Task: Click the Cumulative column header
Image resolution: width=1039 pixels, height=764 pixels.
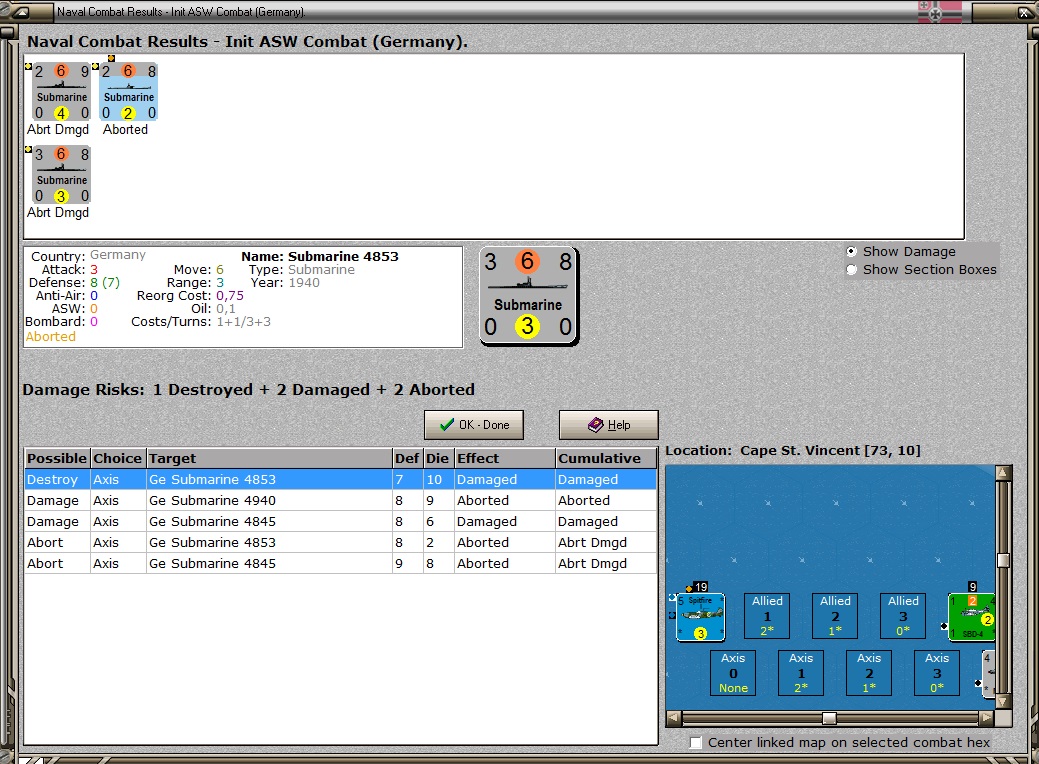Action: pyautogui.click(x=606, y=459)
